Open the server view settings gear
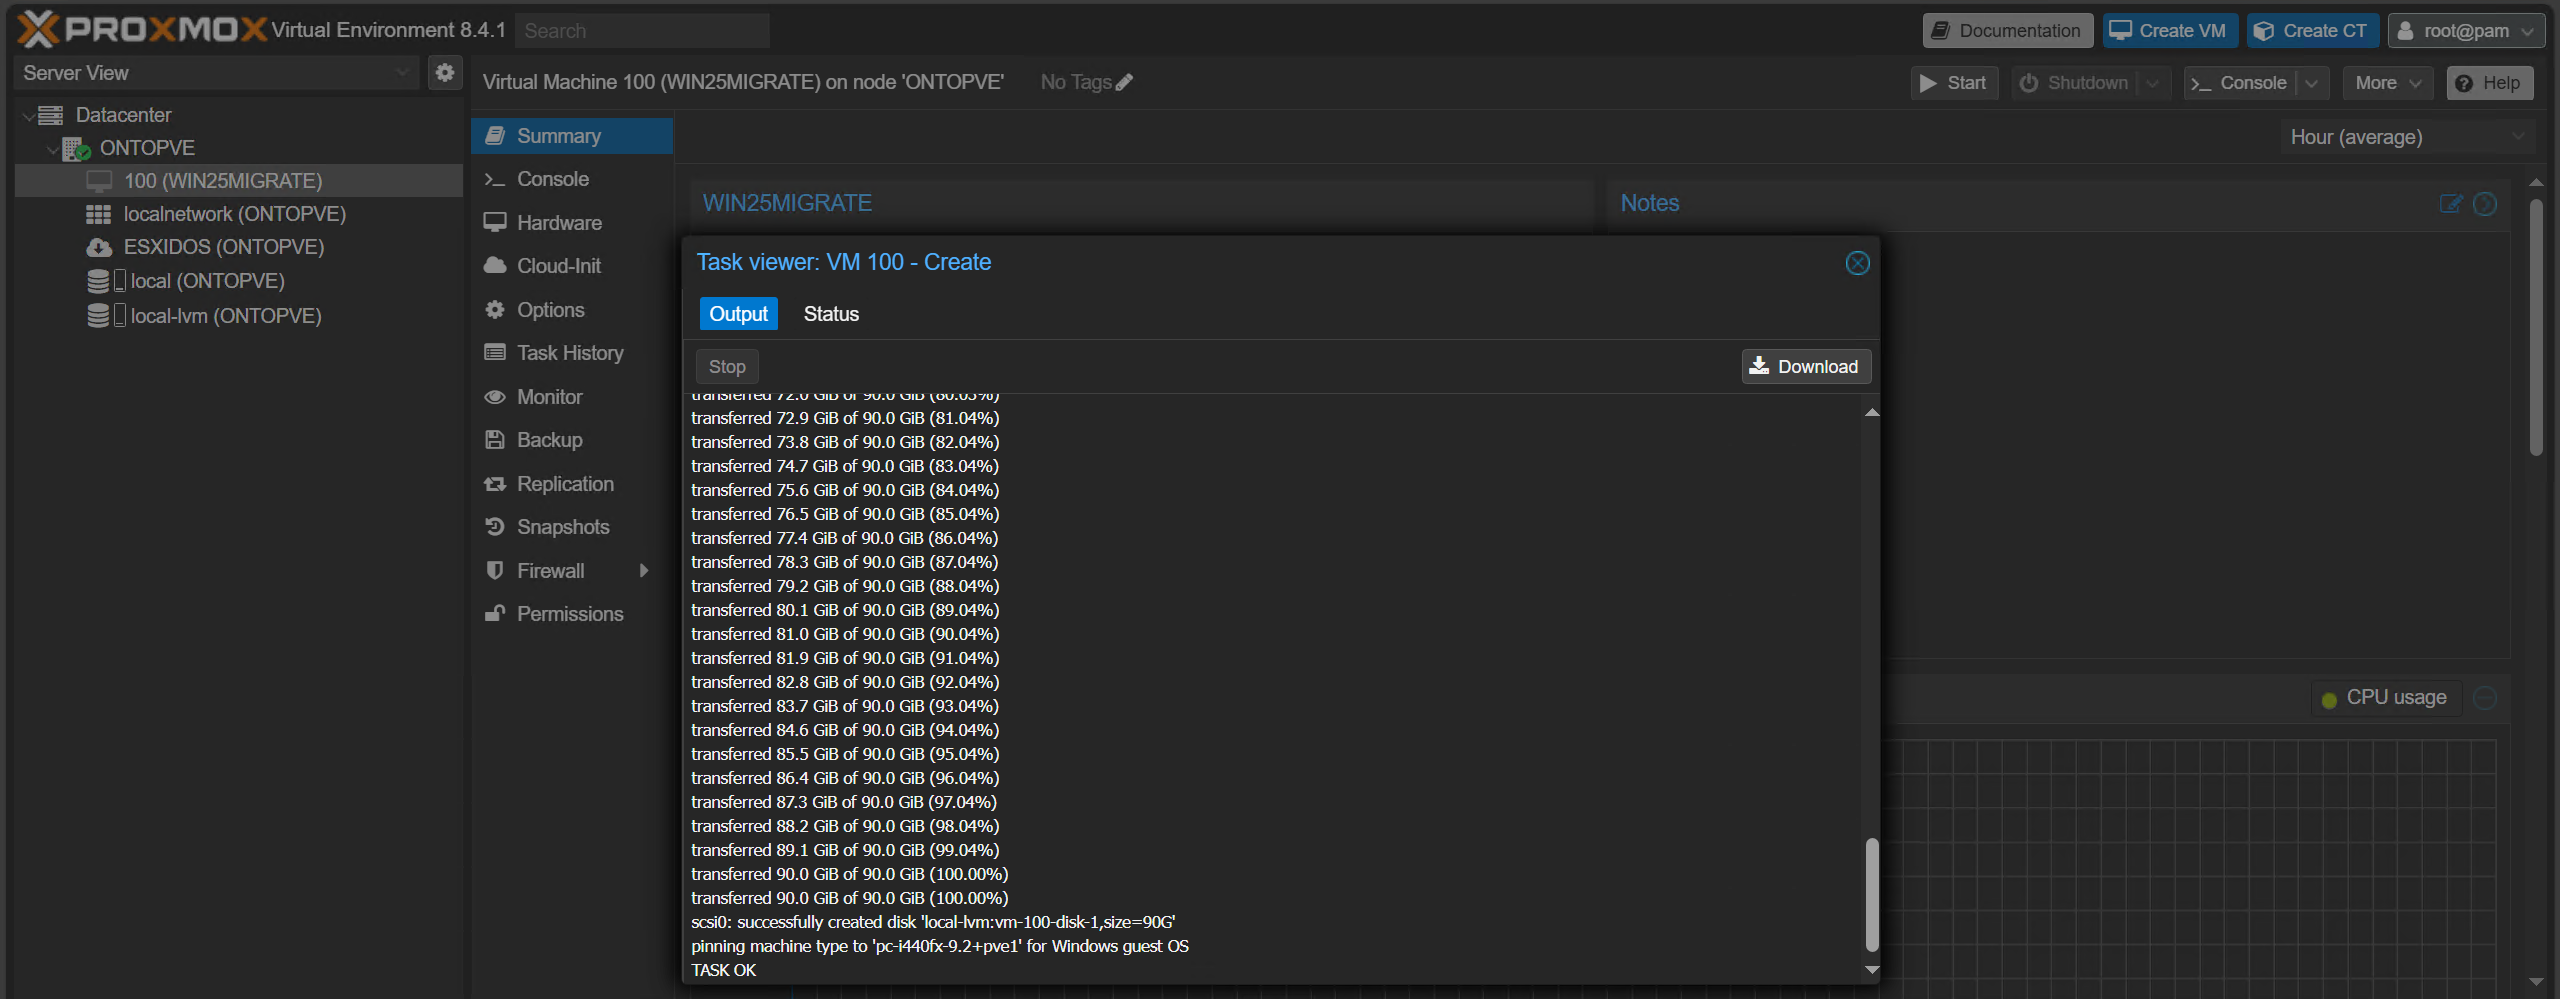Image resolution: width=2560 pixels, height=999 pixels. click(445, 72)
